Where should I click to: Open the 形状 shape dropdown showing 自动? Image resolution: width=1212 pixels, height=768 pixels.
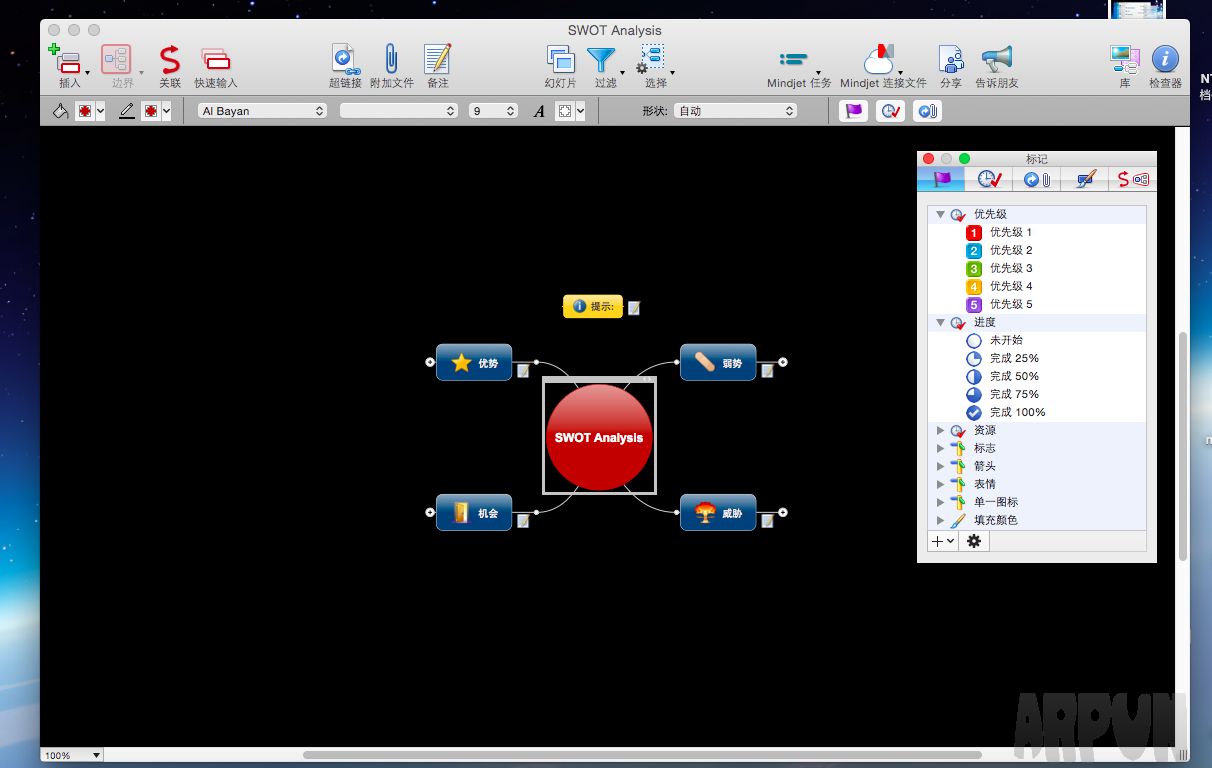[736, 111]
